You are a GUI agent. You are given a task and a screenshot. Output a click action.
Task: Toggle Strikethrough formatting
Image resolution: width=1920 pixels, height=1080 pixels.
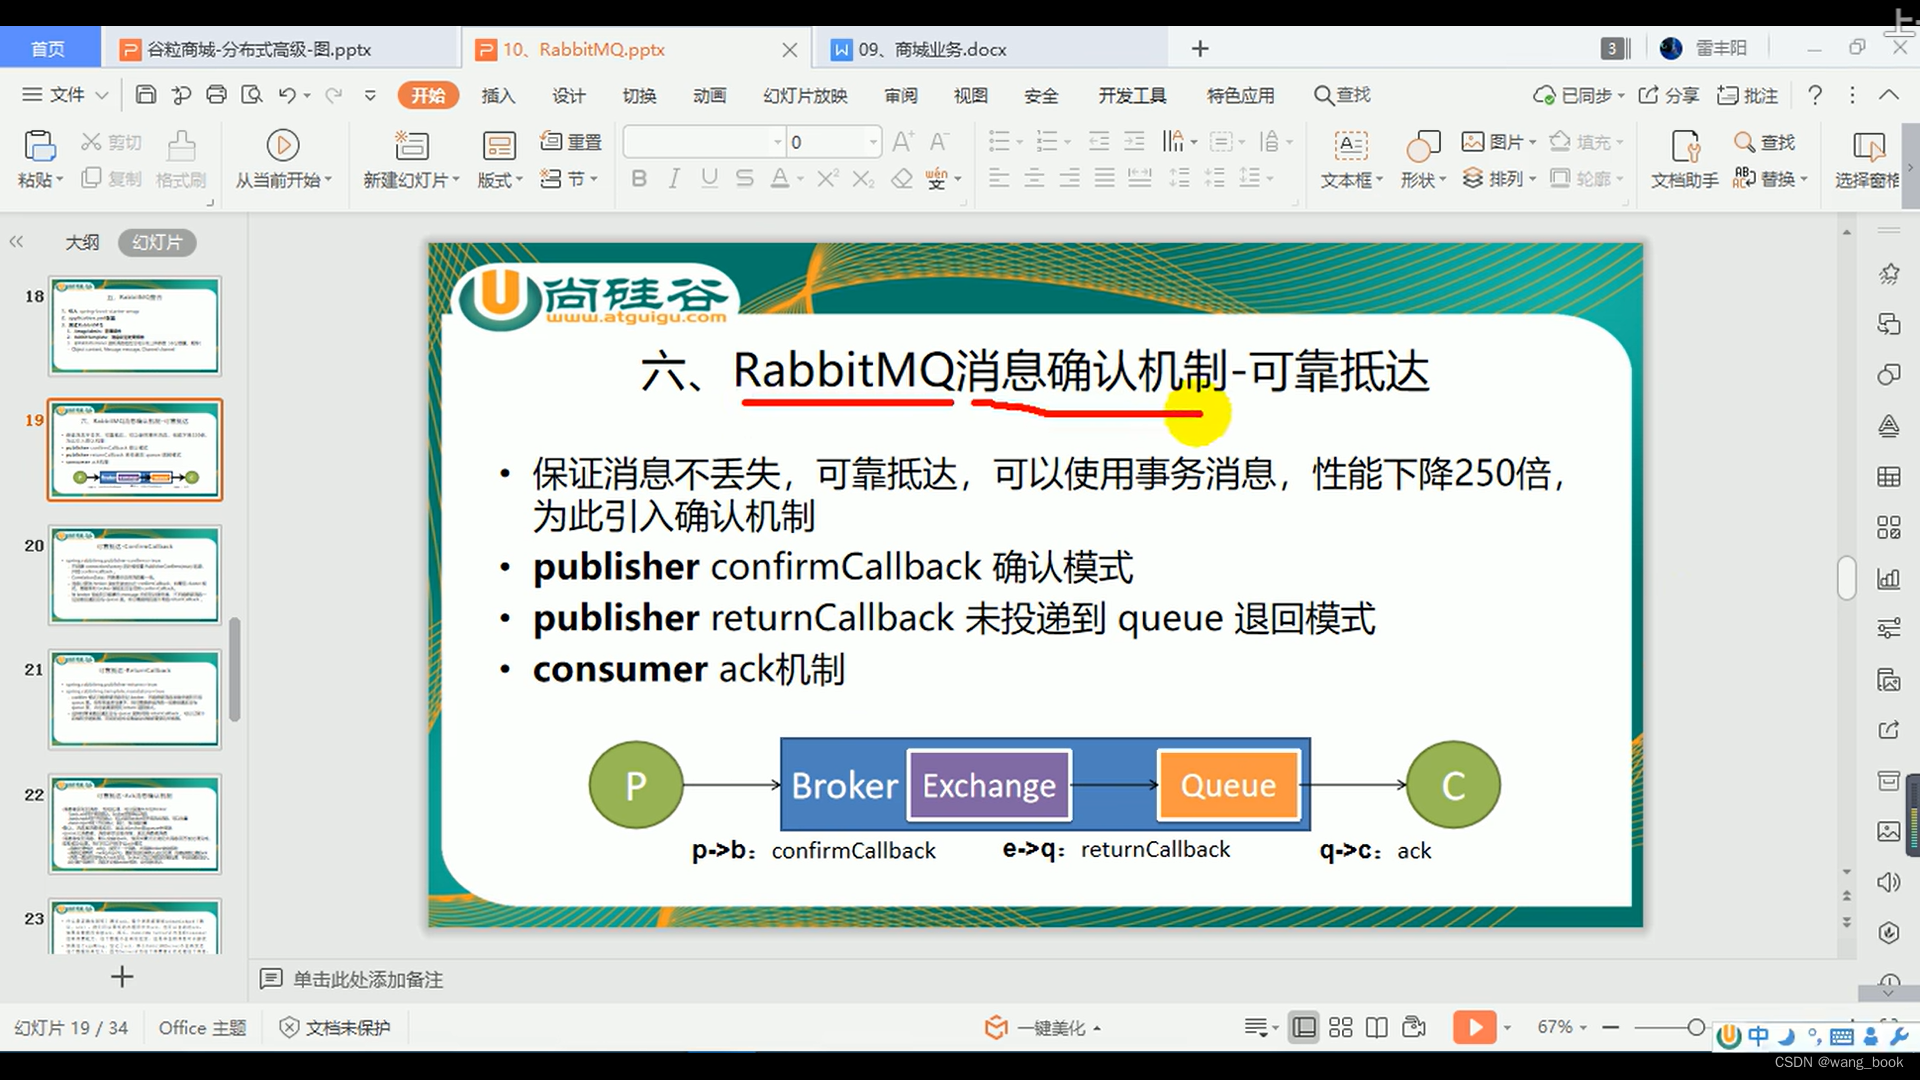point(745,179)
